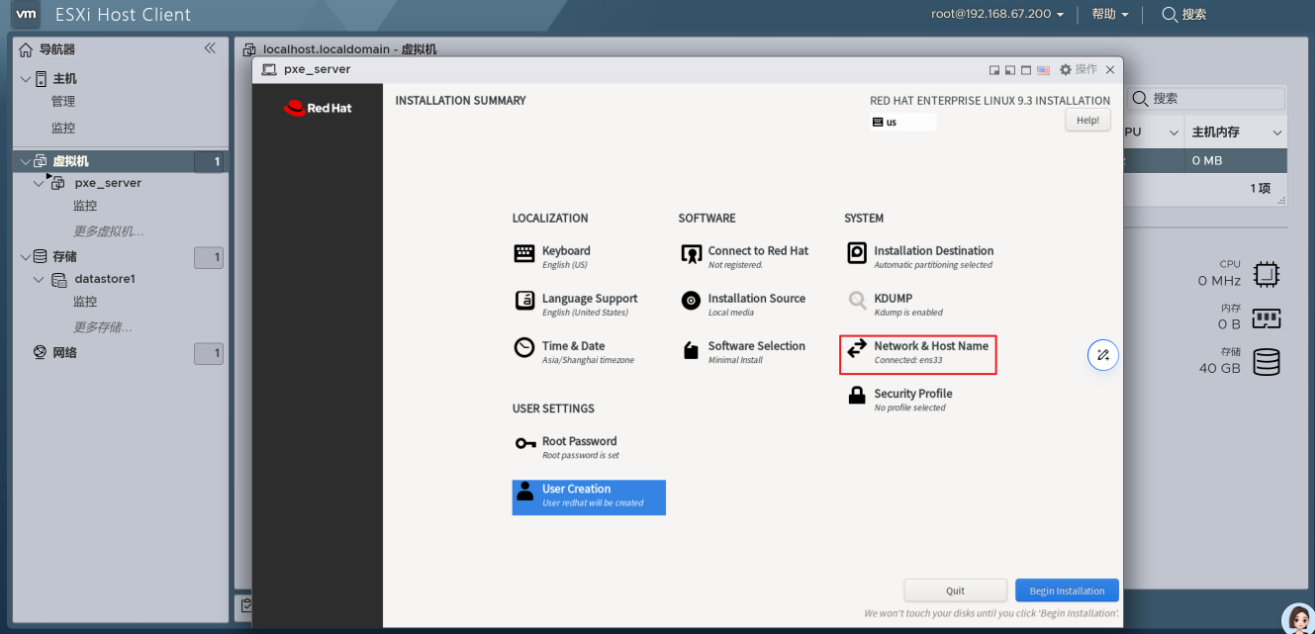Image resolution: width=1315 pixels, height=634 pixels.
Task: Select 网络 in the navigator
Action: [65, 353]
